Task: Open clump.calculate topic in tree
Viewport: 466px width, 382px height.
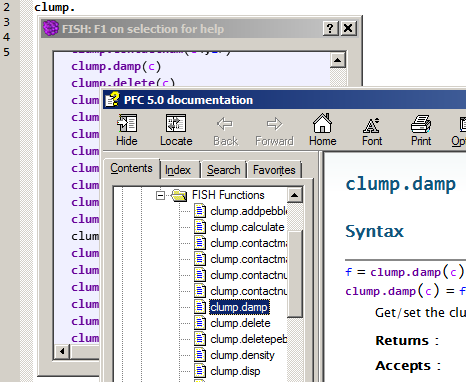Action: pyautogui.click(x=247, y=227)
